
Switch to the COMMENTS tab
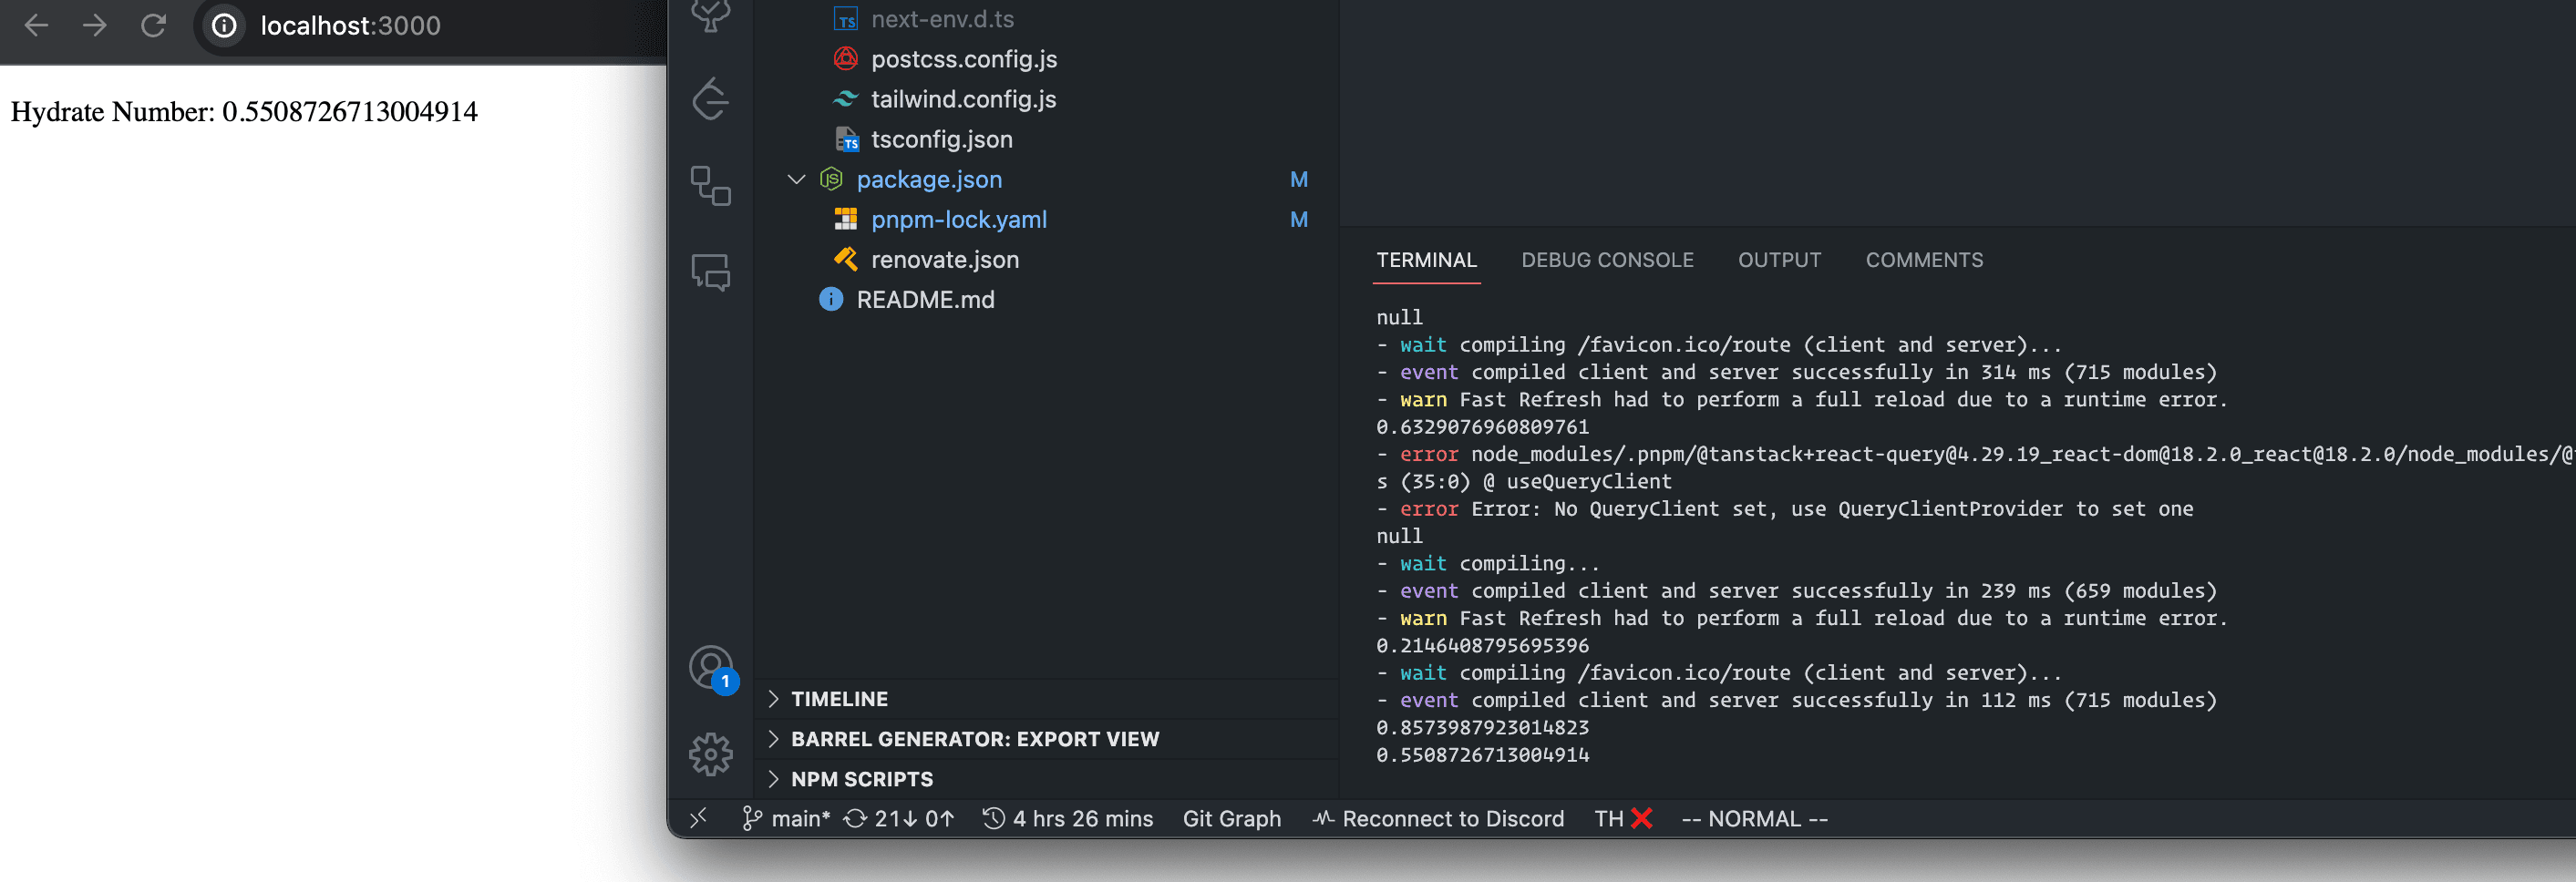[x=1924, y=260]
